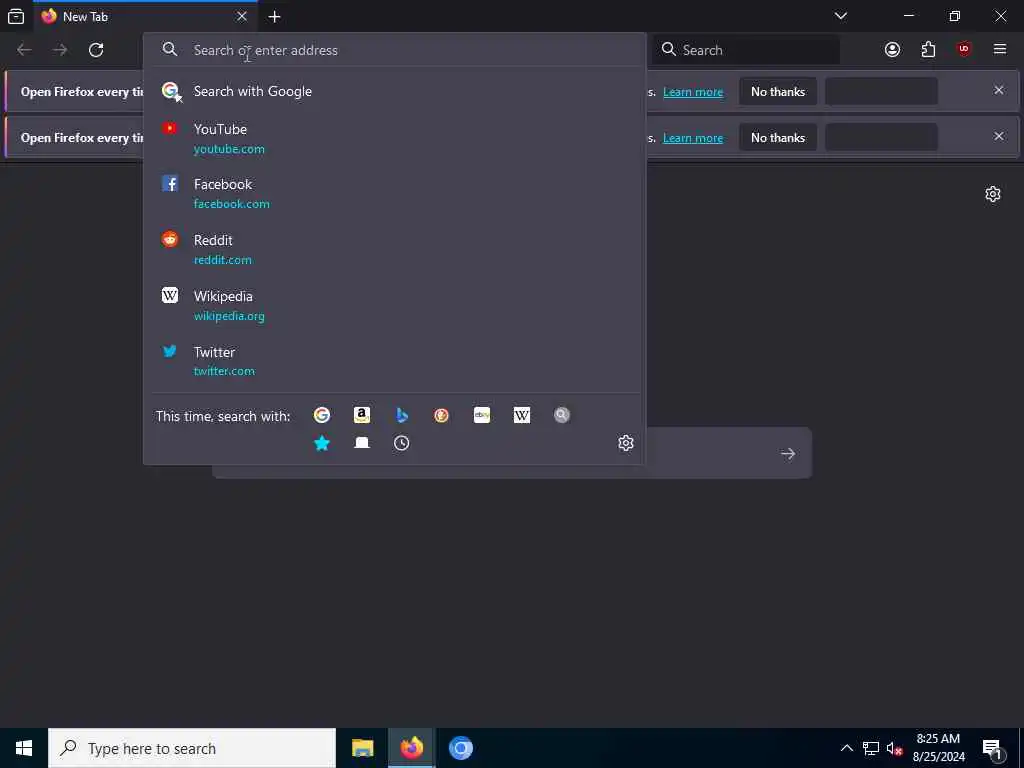Click blank button beside first No thanks
1024x768 pixels.
coord(882,91)
